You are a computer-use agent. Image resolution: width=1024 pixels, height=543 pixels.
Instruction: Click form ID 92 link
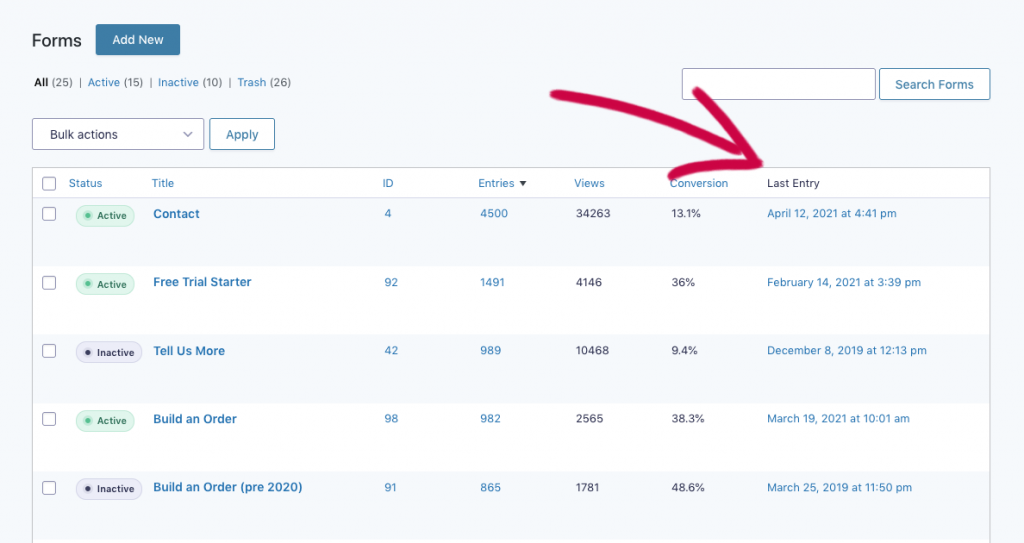391,282
